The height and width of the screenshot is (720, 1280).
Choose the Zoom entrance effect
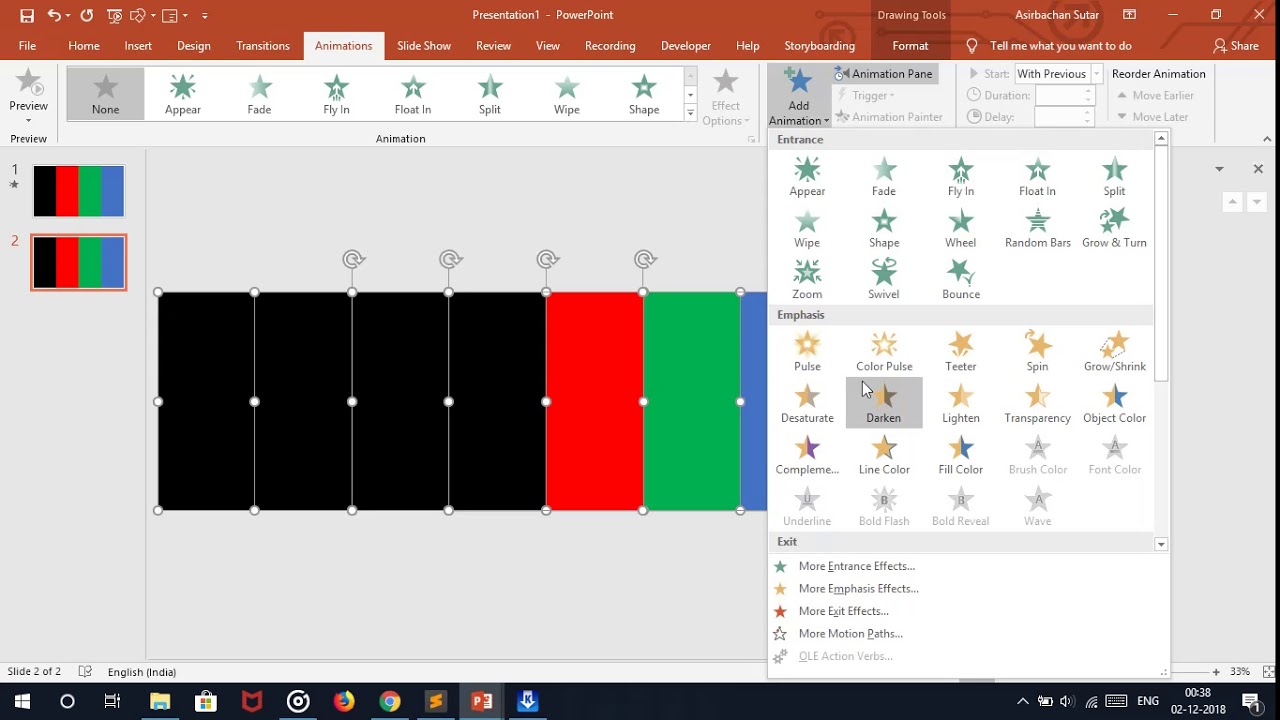click(807, 280)
